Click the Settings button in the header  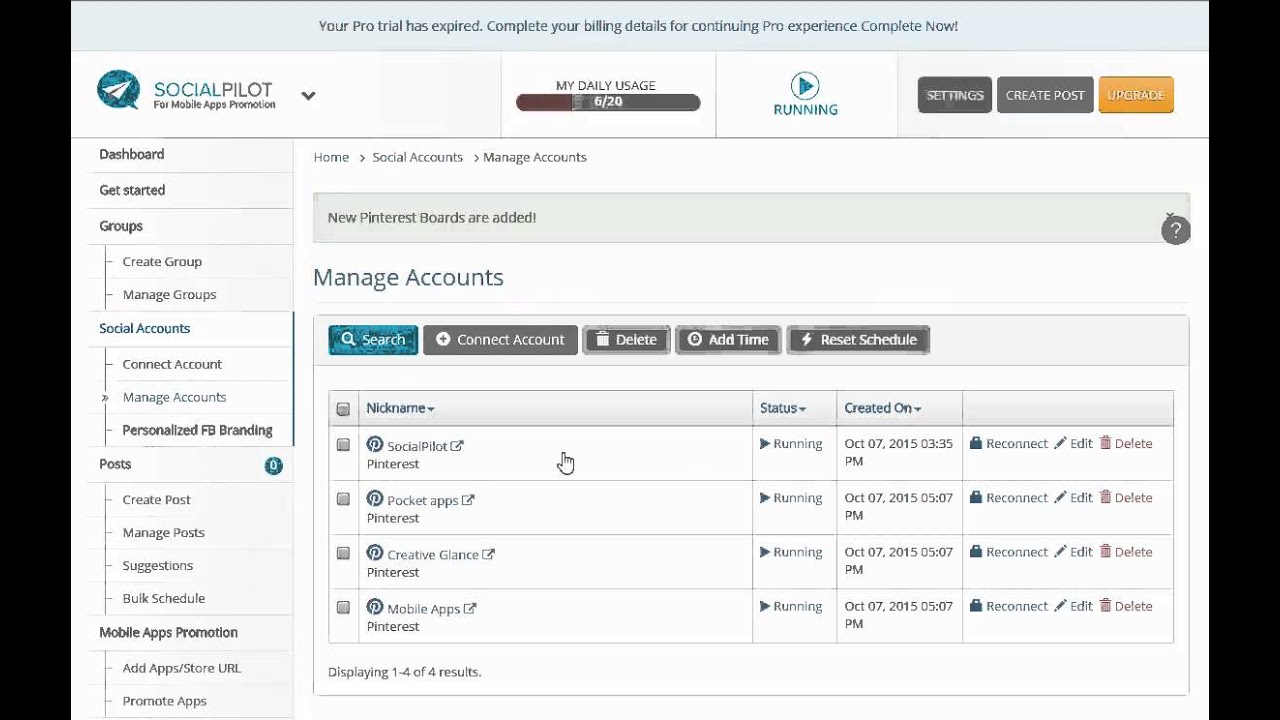tap(955, 95)
